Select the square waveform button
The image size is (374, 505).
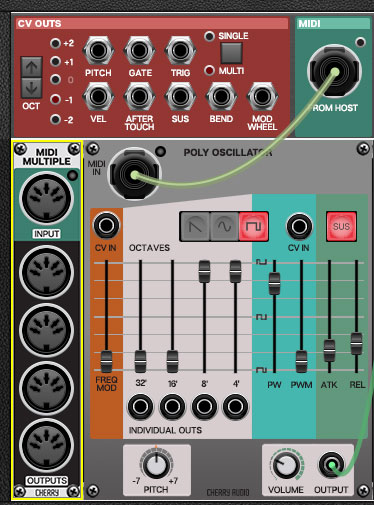[x=253, y=227]
